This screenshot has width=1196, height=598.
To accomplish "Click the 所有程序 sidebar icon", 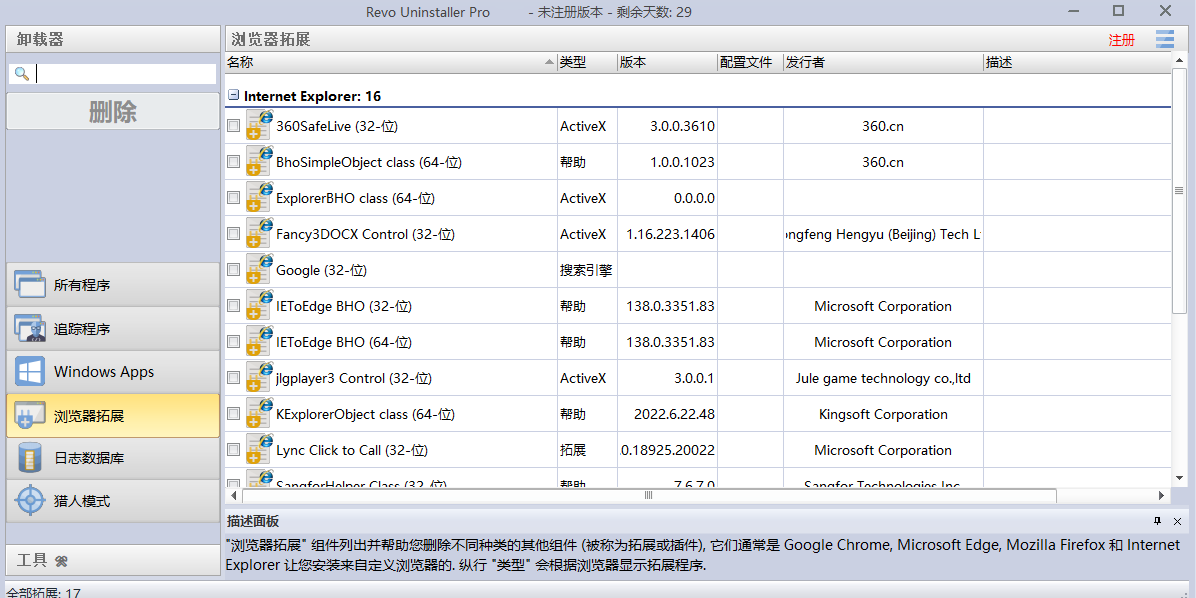I will pyautogui.click(x=30, y=285).
